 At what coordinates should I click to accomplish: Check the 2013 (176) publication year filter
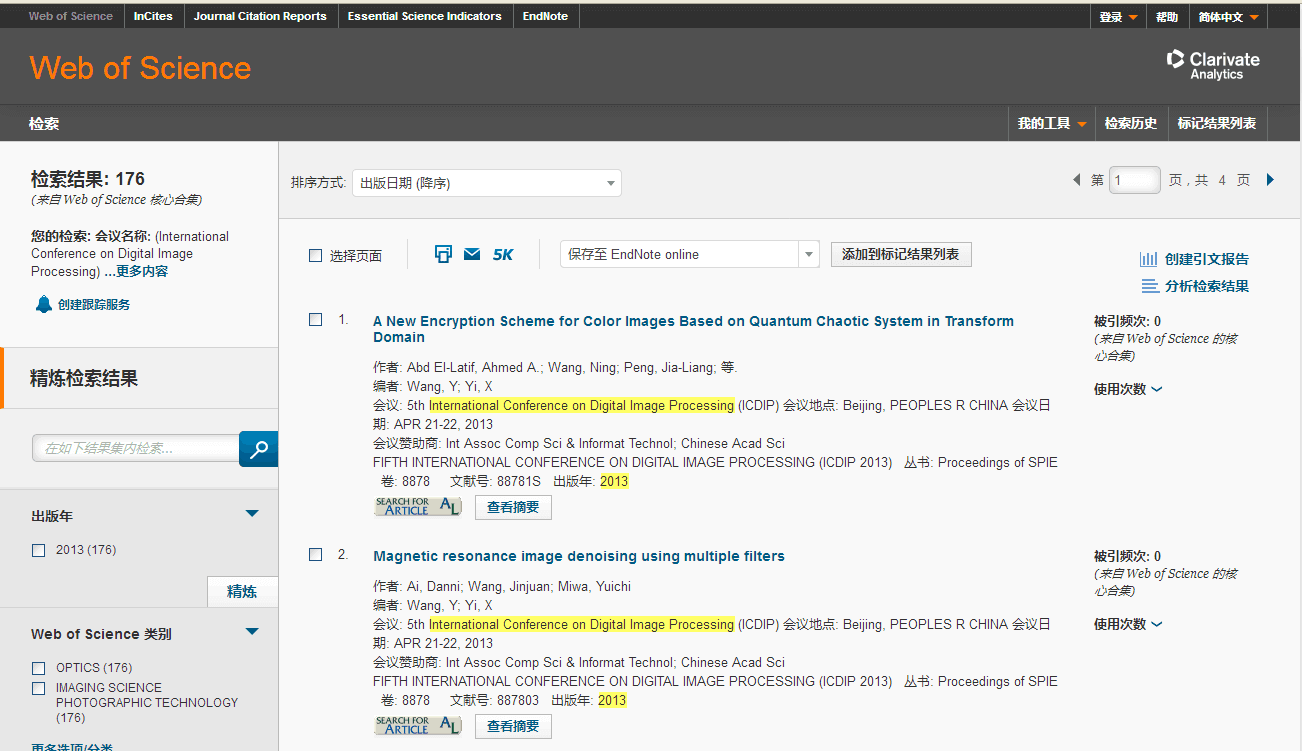pyautogui.click(x=39, y=550)
